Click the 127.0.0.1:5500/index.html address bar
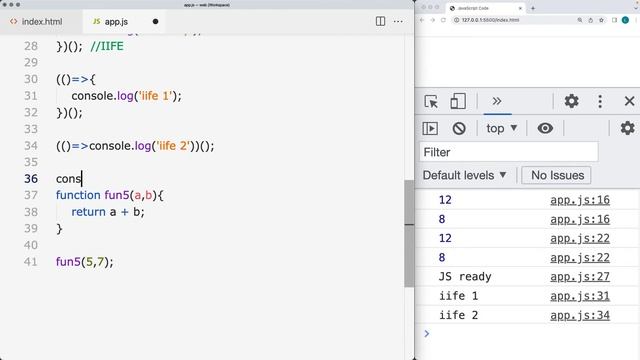The height and width of the screenshot is (360, 640). point(490,20)
